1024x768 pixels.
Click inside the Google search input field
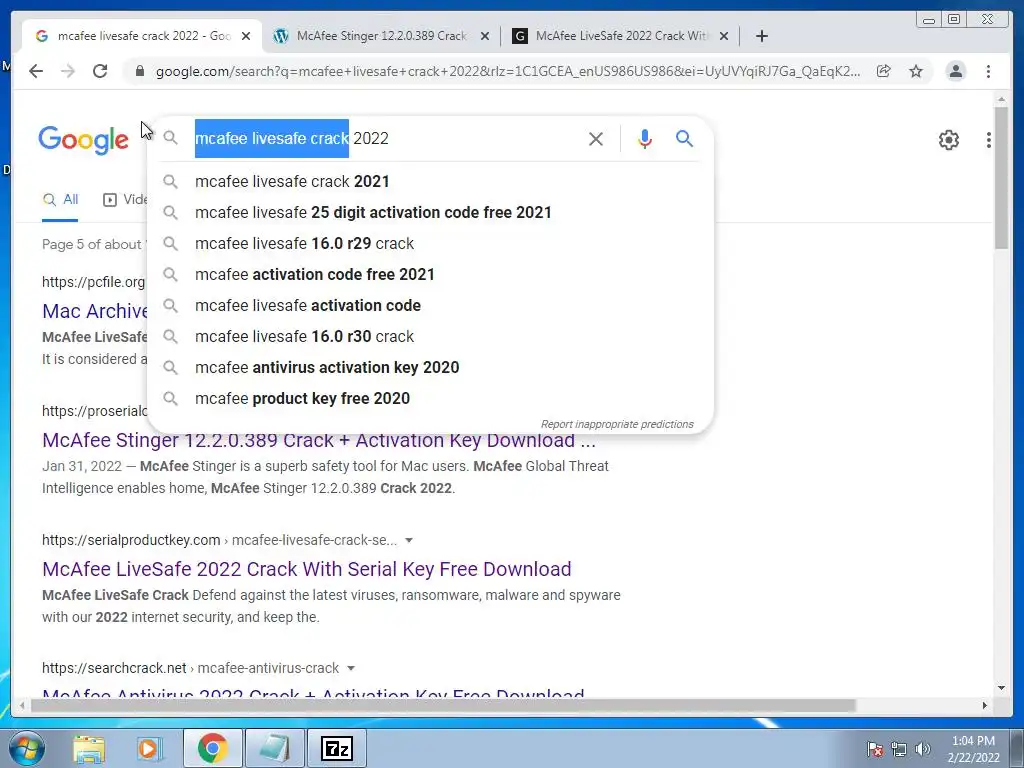pyautogui.click(x=385, y=138)
